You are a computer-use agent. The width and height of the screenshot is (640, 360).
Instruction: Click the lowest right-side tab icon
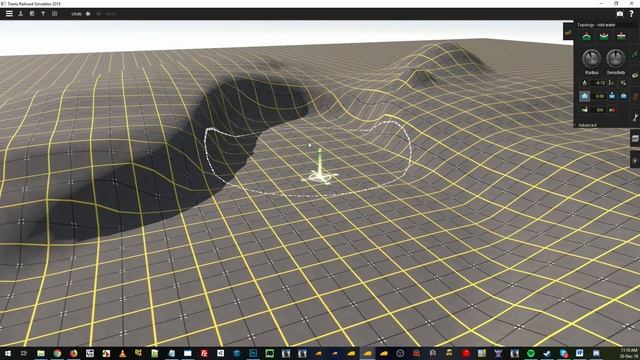tap(635, 160)
